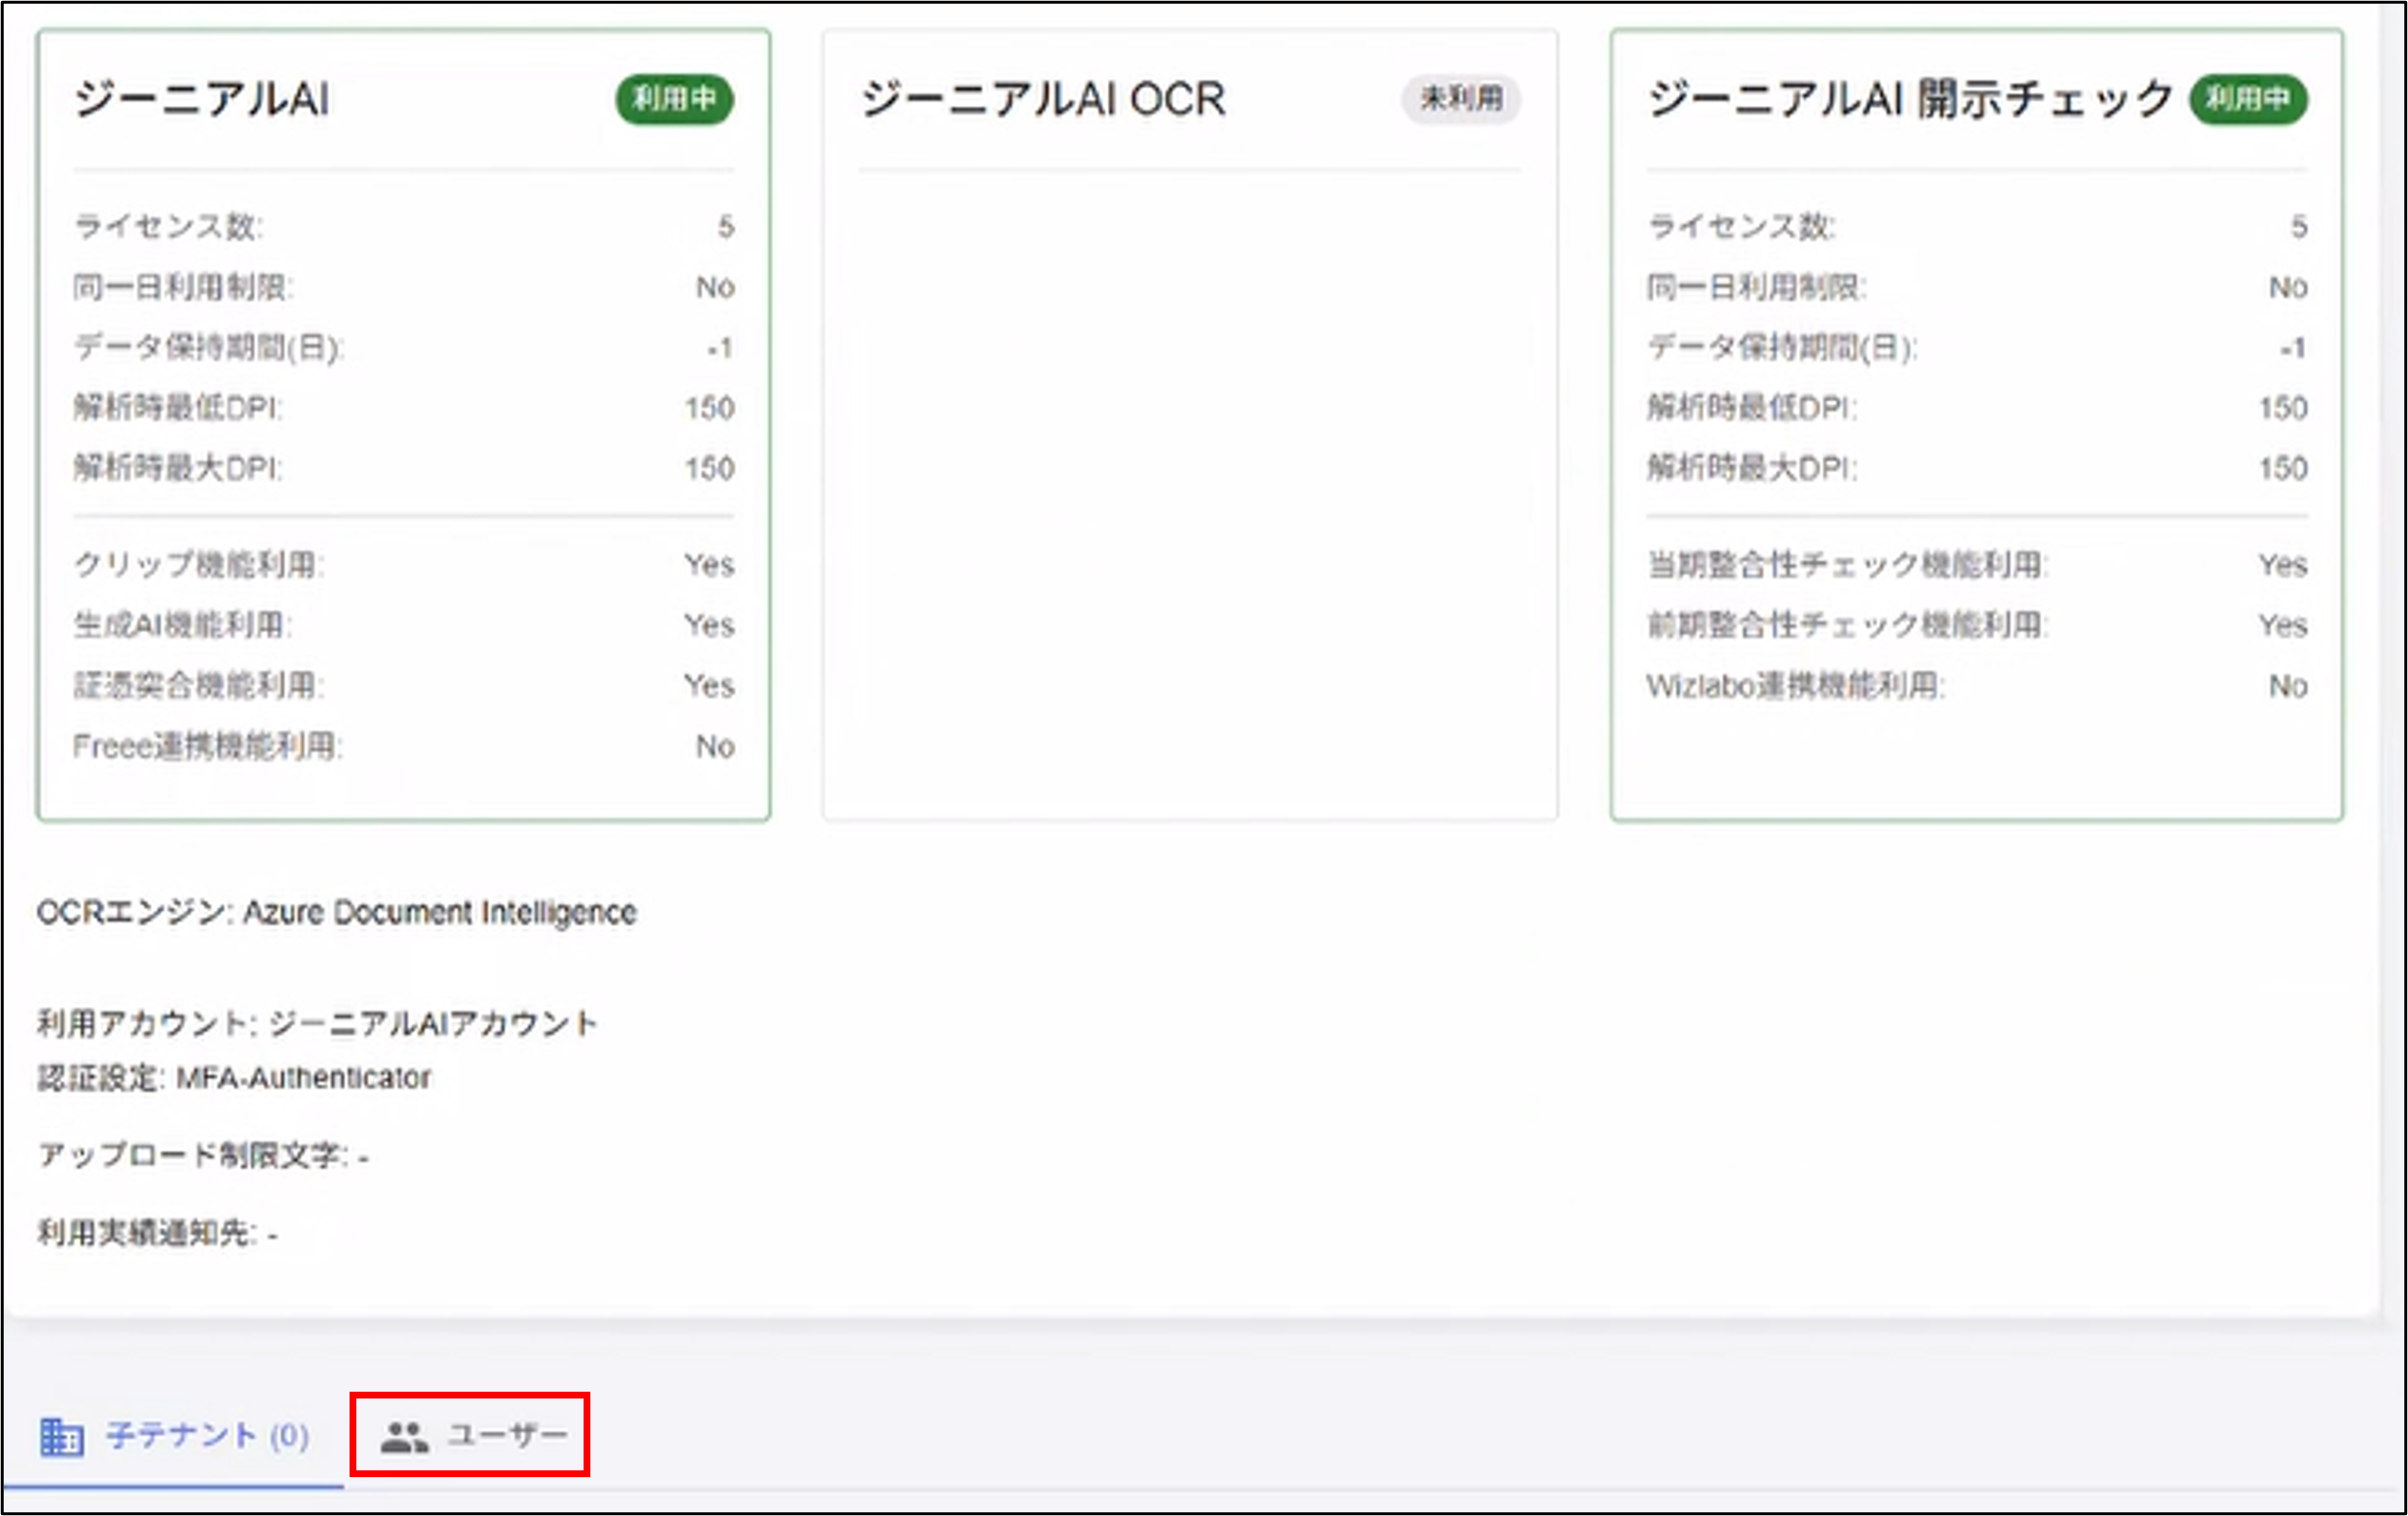The image size is (2408, 1516).
Task: Click the Freee連携機能利用 row label
Action: [x=207, y=746]
